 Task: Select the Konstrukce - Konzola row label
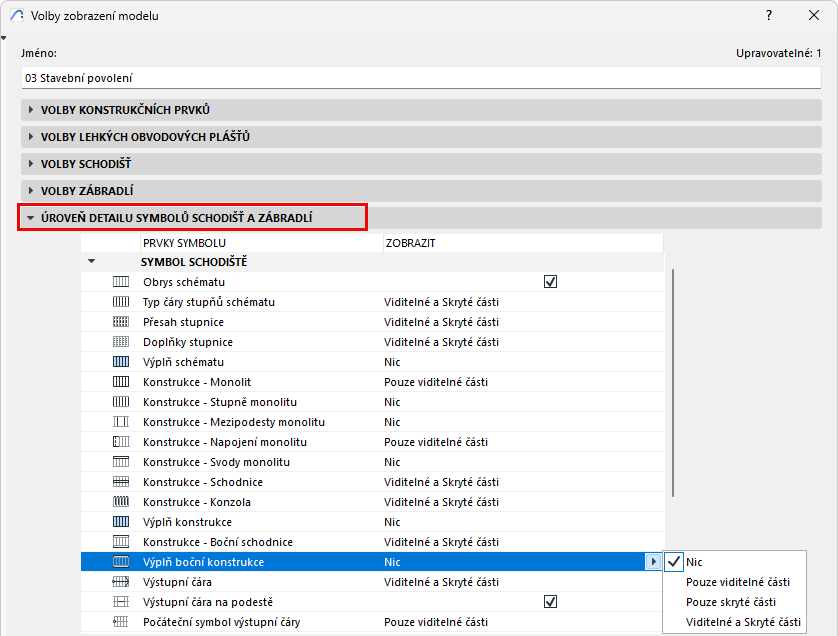click(x=197, y=502)
